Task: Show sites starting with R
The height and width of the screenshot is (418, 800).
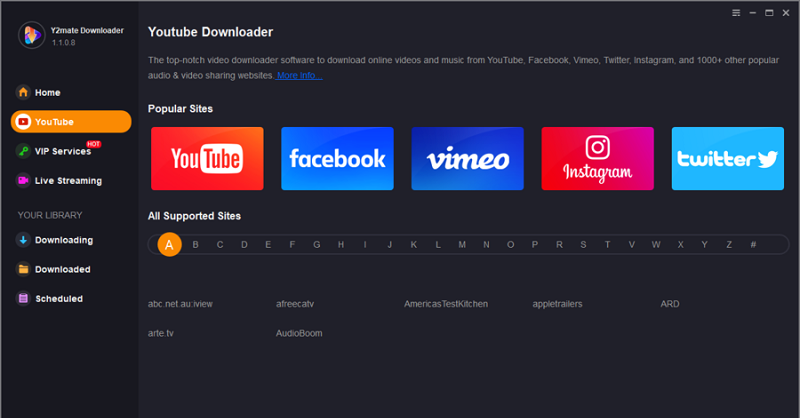Action: (559, 244)
